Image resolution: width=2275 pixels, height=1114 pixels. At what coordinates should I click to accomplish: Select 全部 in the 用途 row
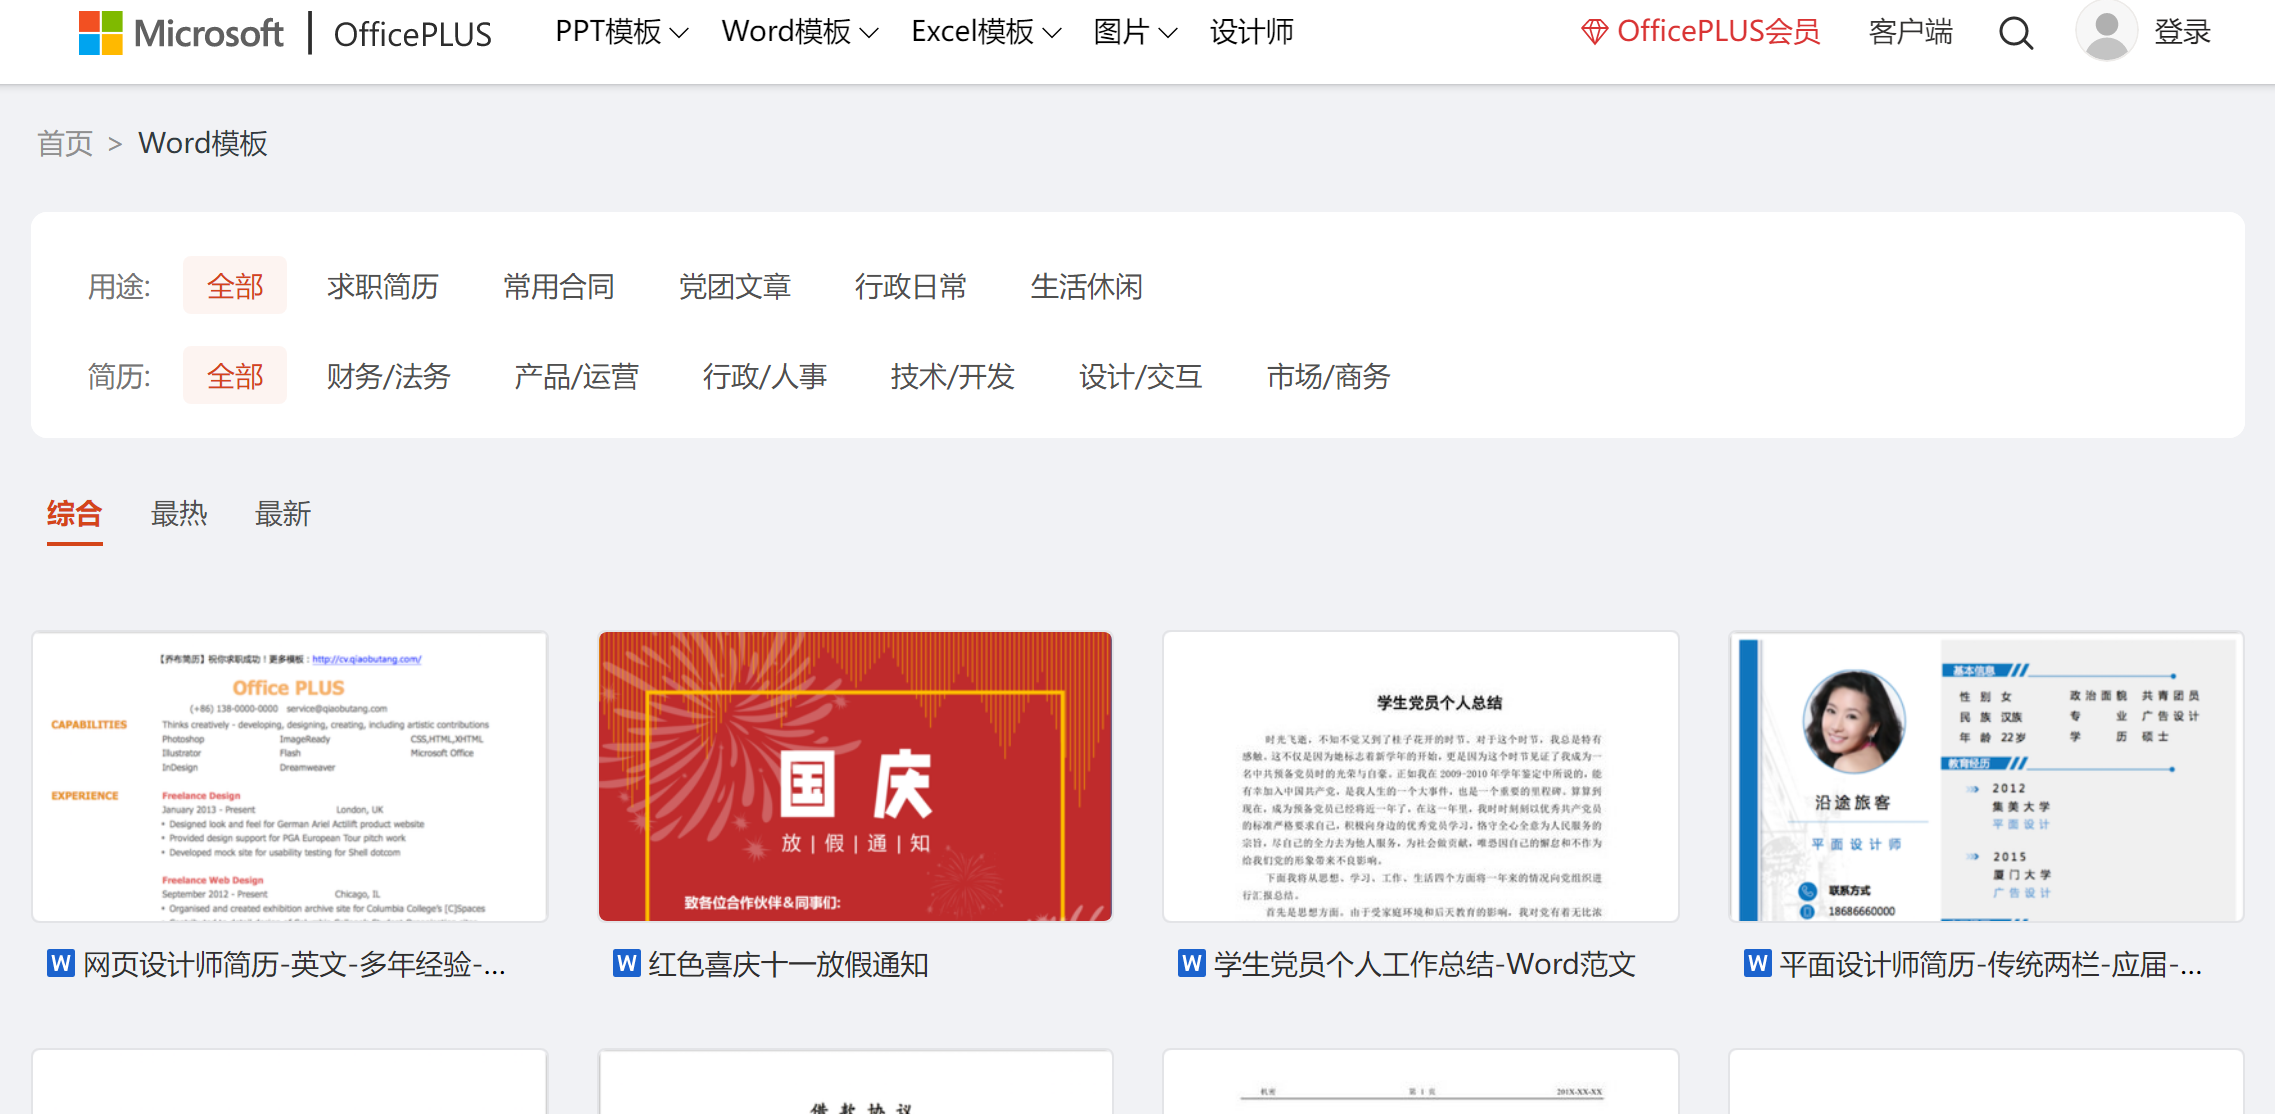235,287
